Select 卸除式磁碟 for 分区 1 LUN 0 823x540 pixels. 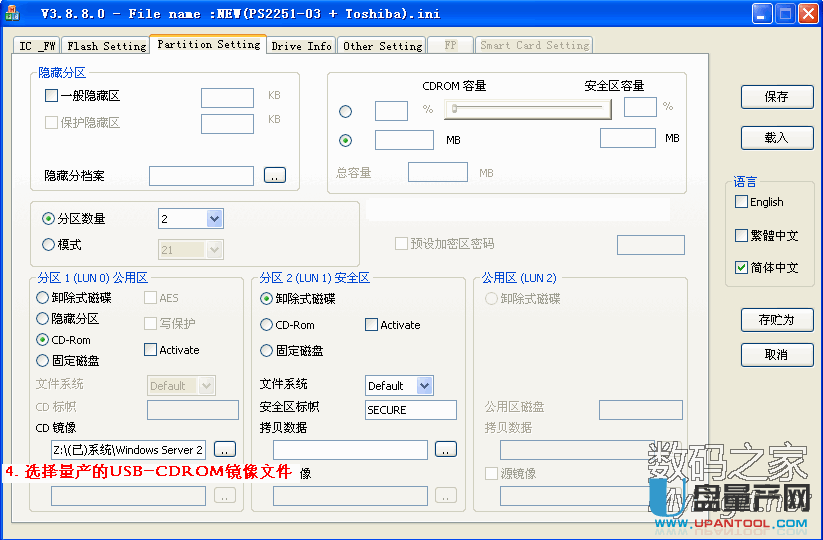pos(43,298)
